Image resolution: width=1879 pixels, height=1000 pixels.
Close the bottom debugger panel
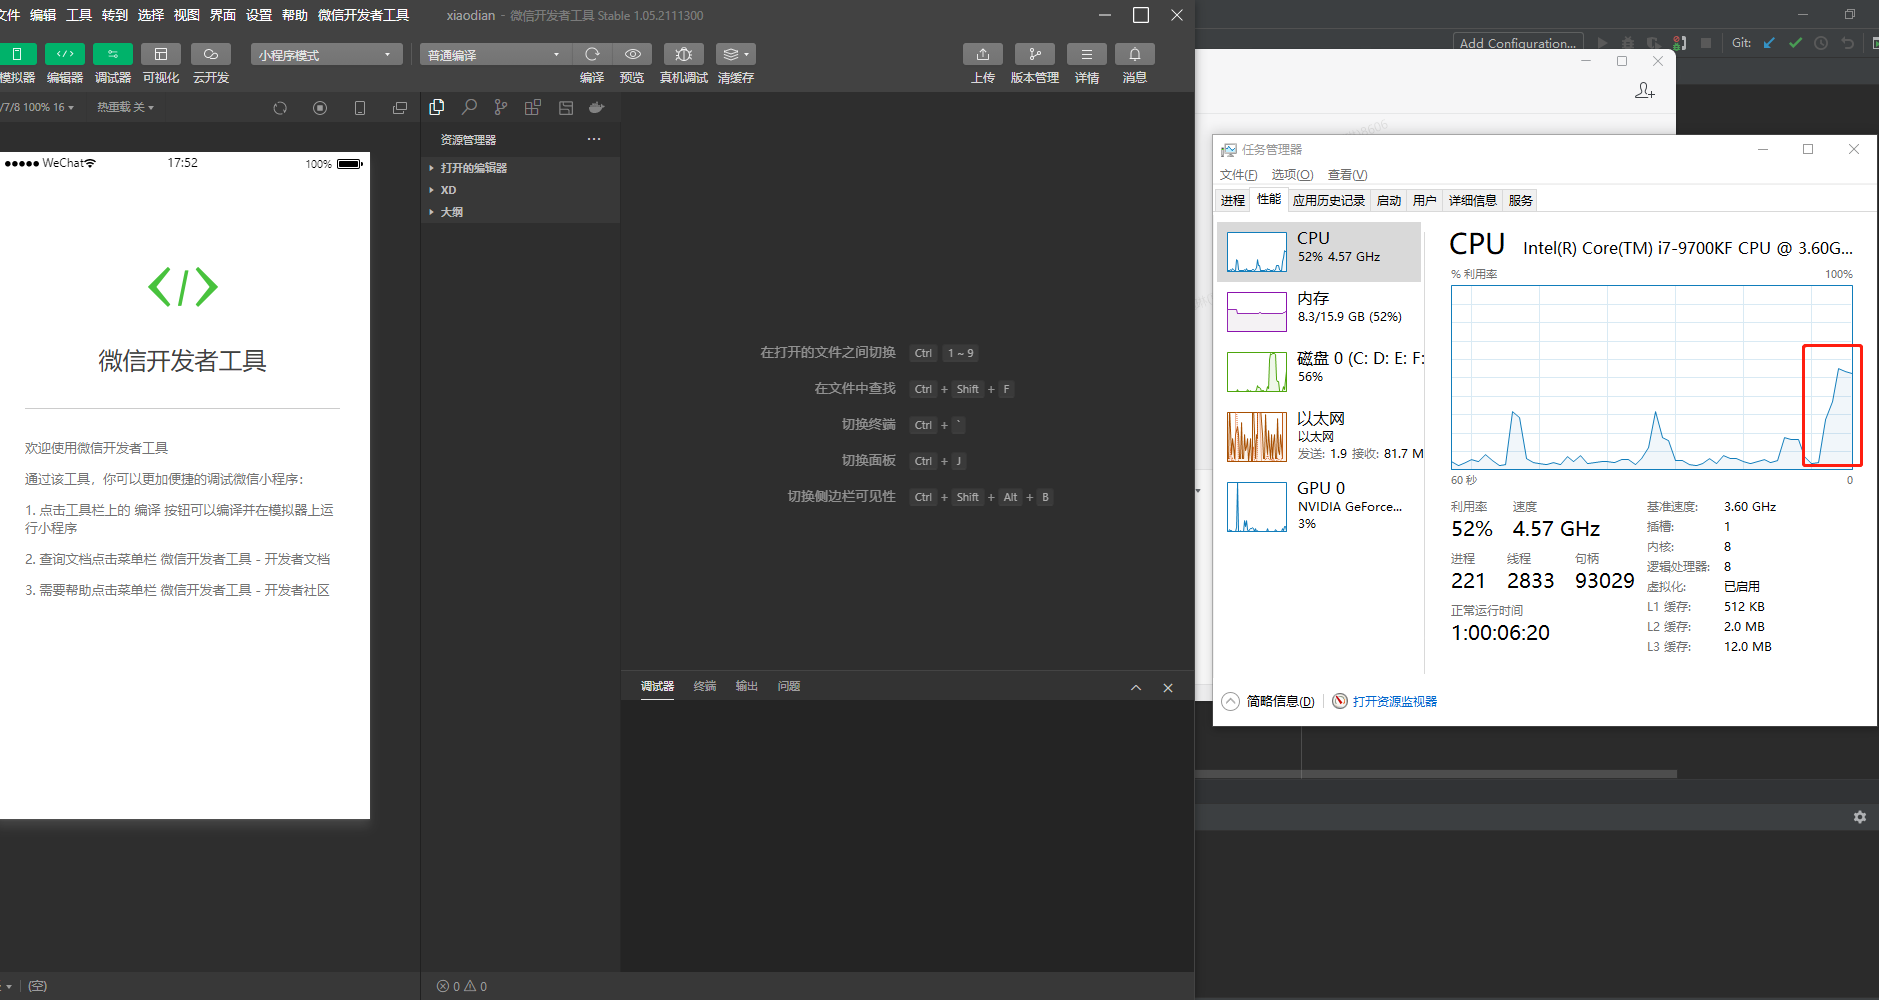[1168, 688]
